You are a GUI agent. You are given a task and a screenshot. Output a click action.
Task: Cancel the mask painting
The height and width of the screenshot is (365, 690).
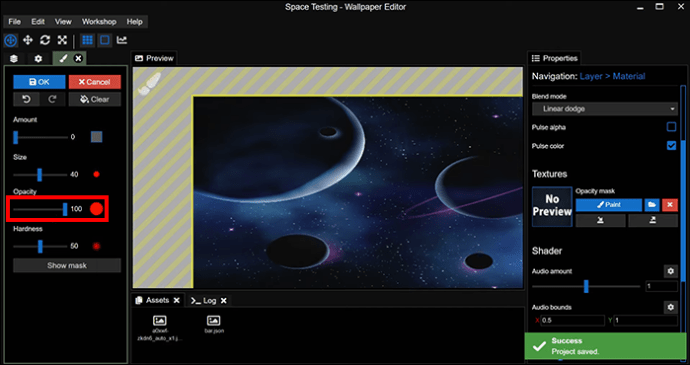pyautogui.click(x=95, y=82)
